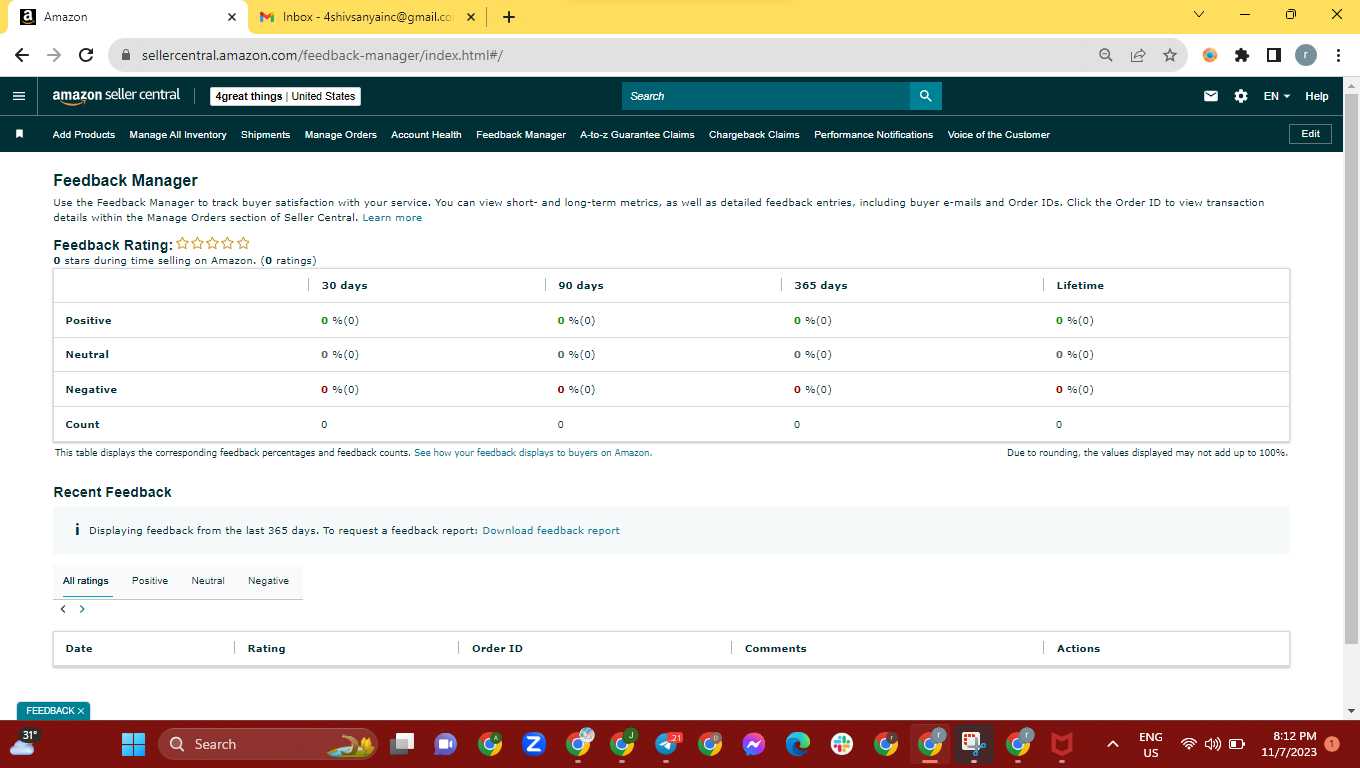
Task: Open Telegram from the taskbar
Action: pyautogui.click(x=666, y=744)
